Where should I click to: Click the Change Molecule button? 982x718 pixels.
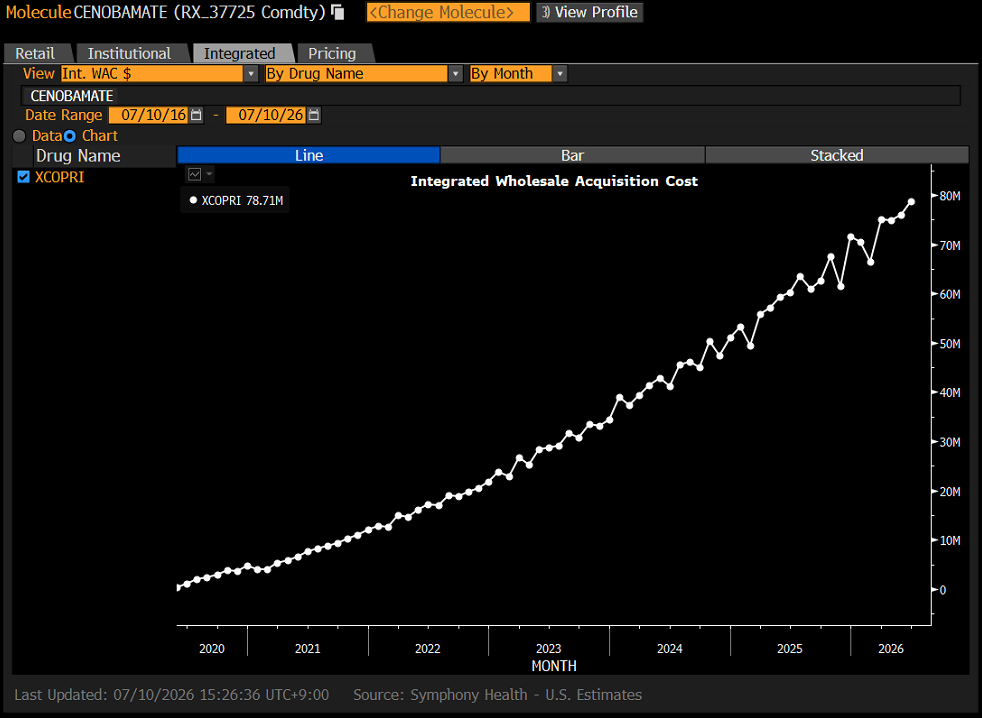[448, 12]
